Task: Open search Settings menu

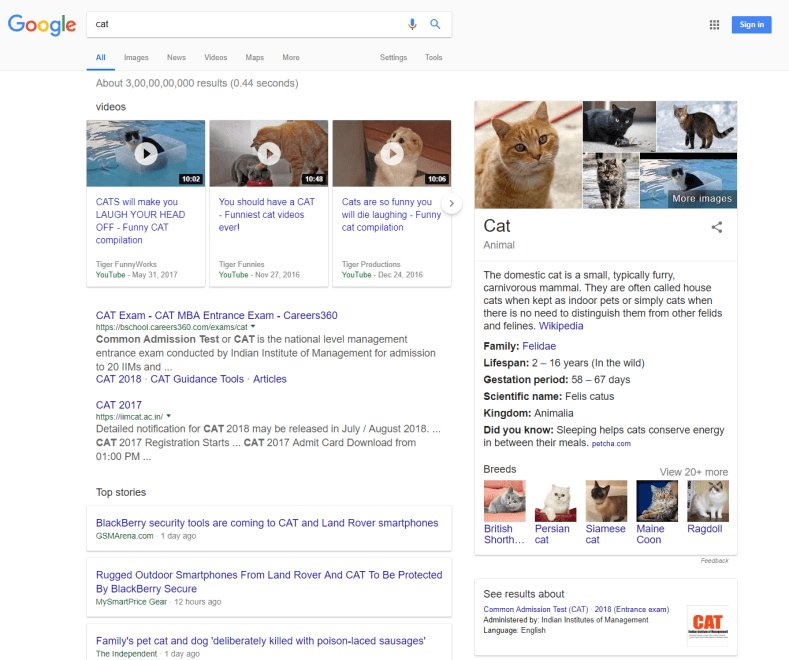Action: 393,57
